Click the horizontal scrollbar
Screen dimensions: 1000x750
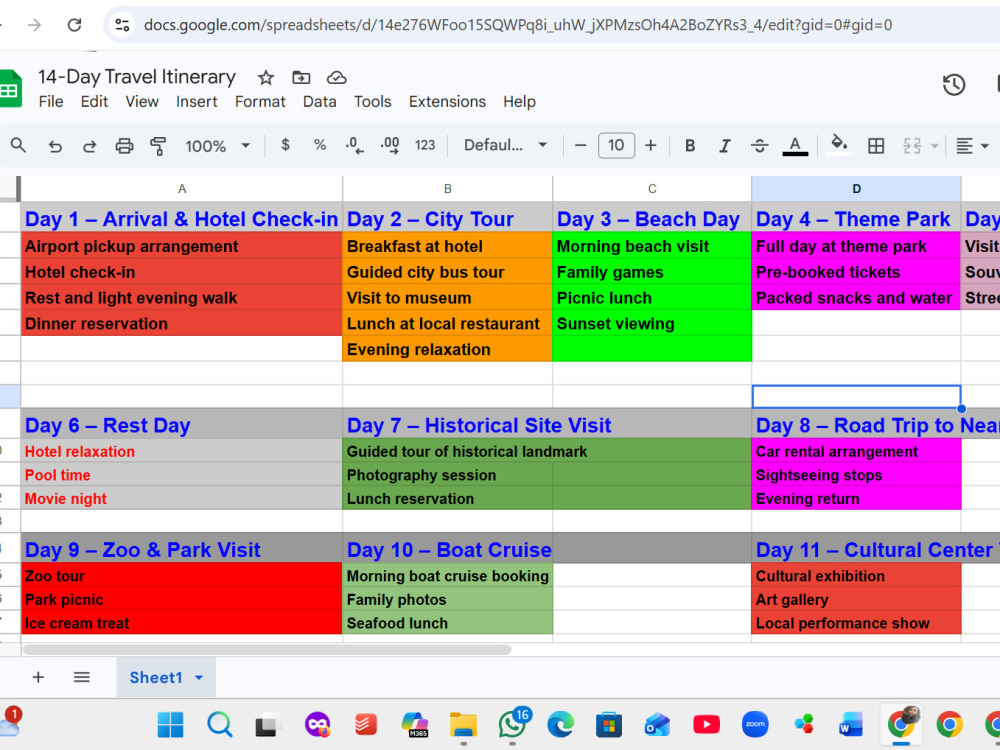[x=267, y=650]
